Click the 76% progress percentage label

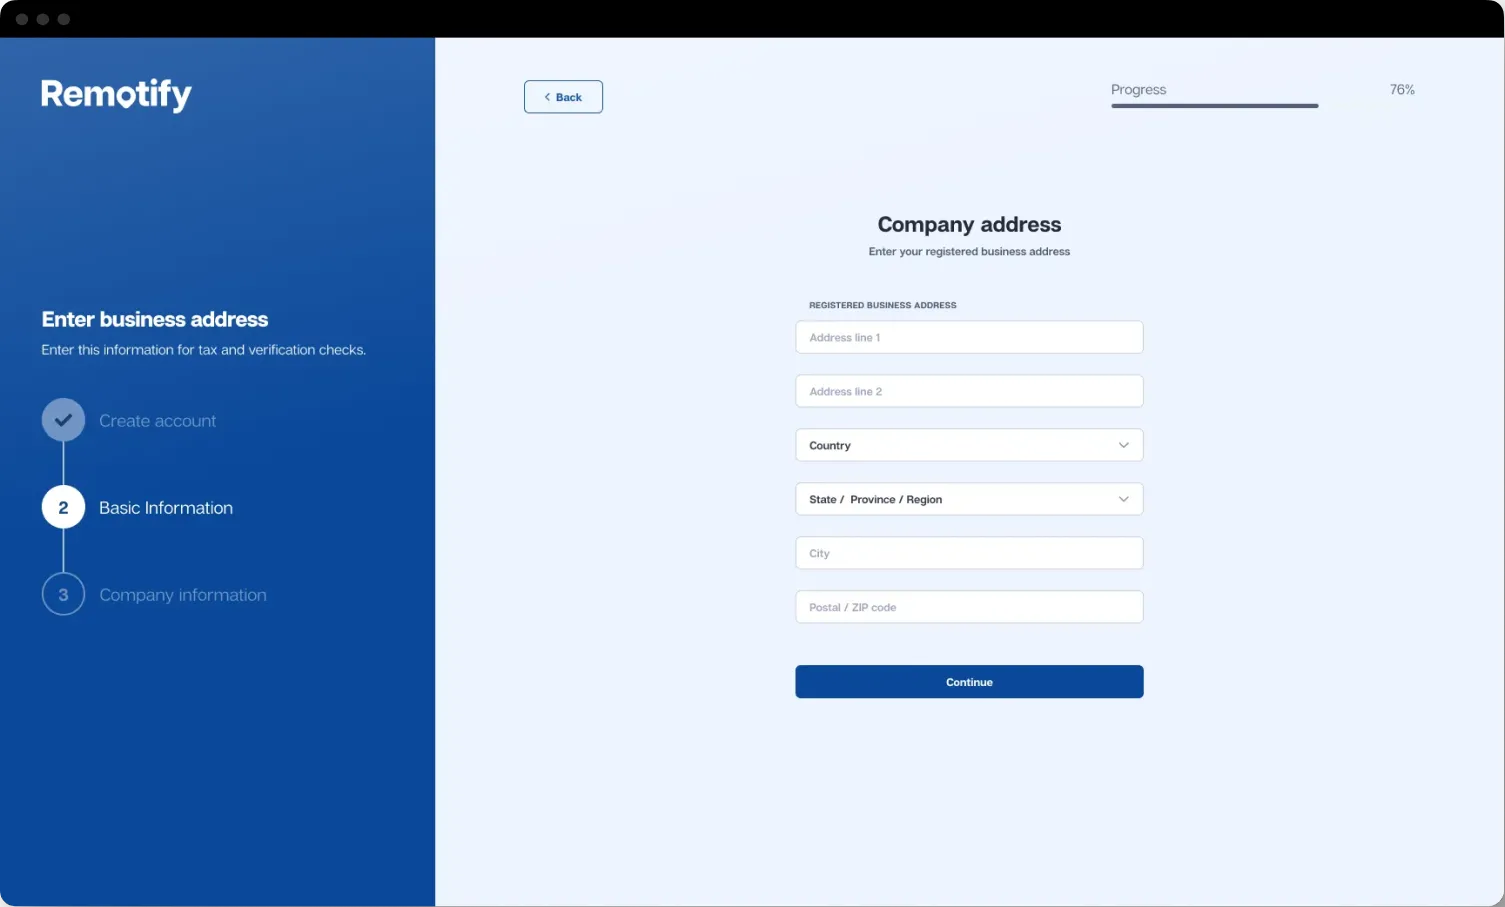(x=1402, y=90)
